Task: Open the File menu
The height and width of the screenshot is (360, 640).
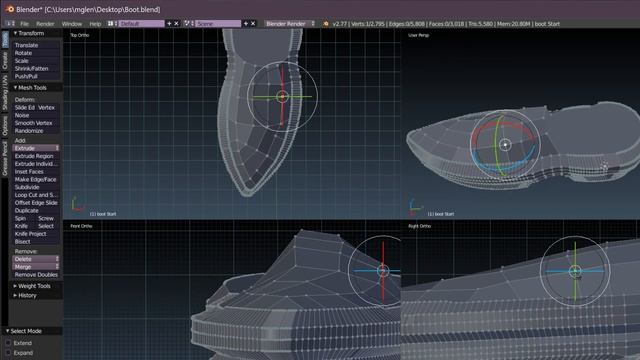Action: 24,24
